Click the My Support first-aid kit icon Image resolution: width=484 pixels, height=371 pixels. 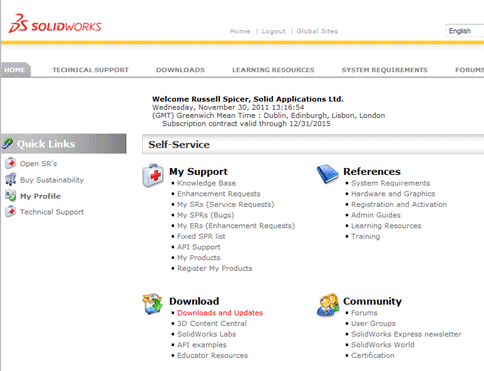153,175
